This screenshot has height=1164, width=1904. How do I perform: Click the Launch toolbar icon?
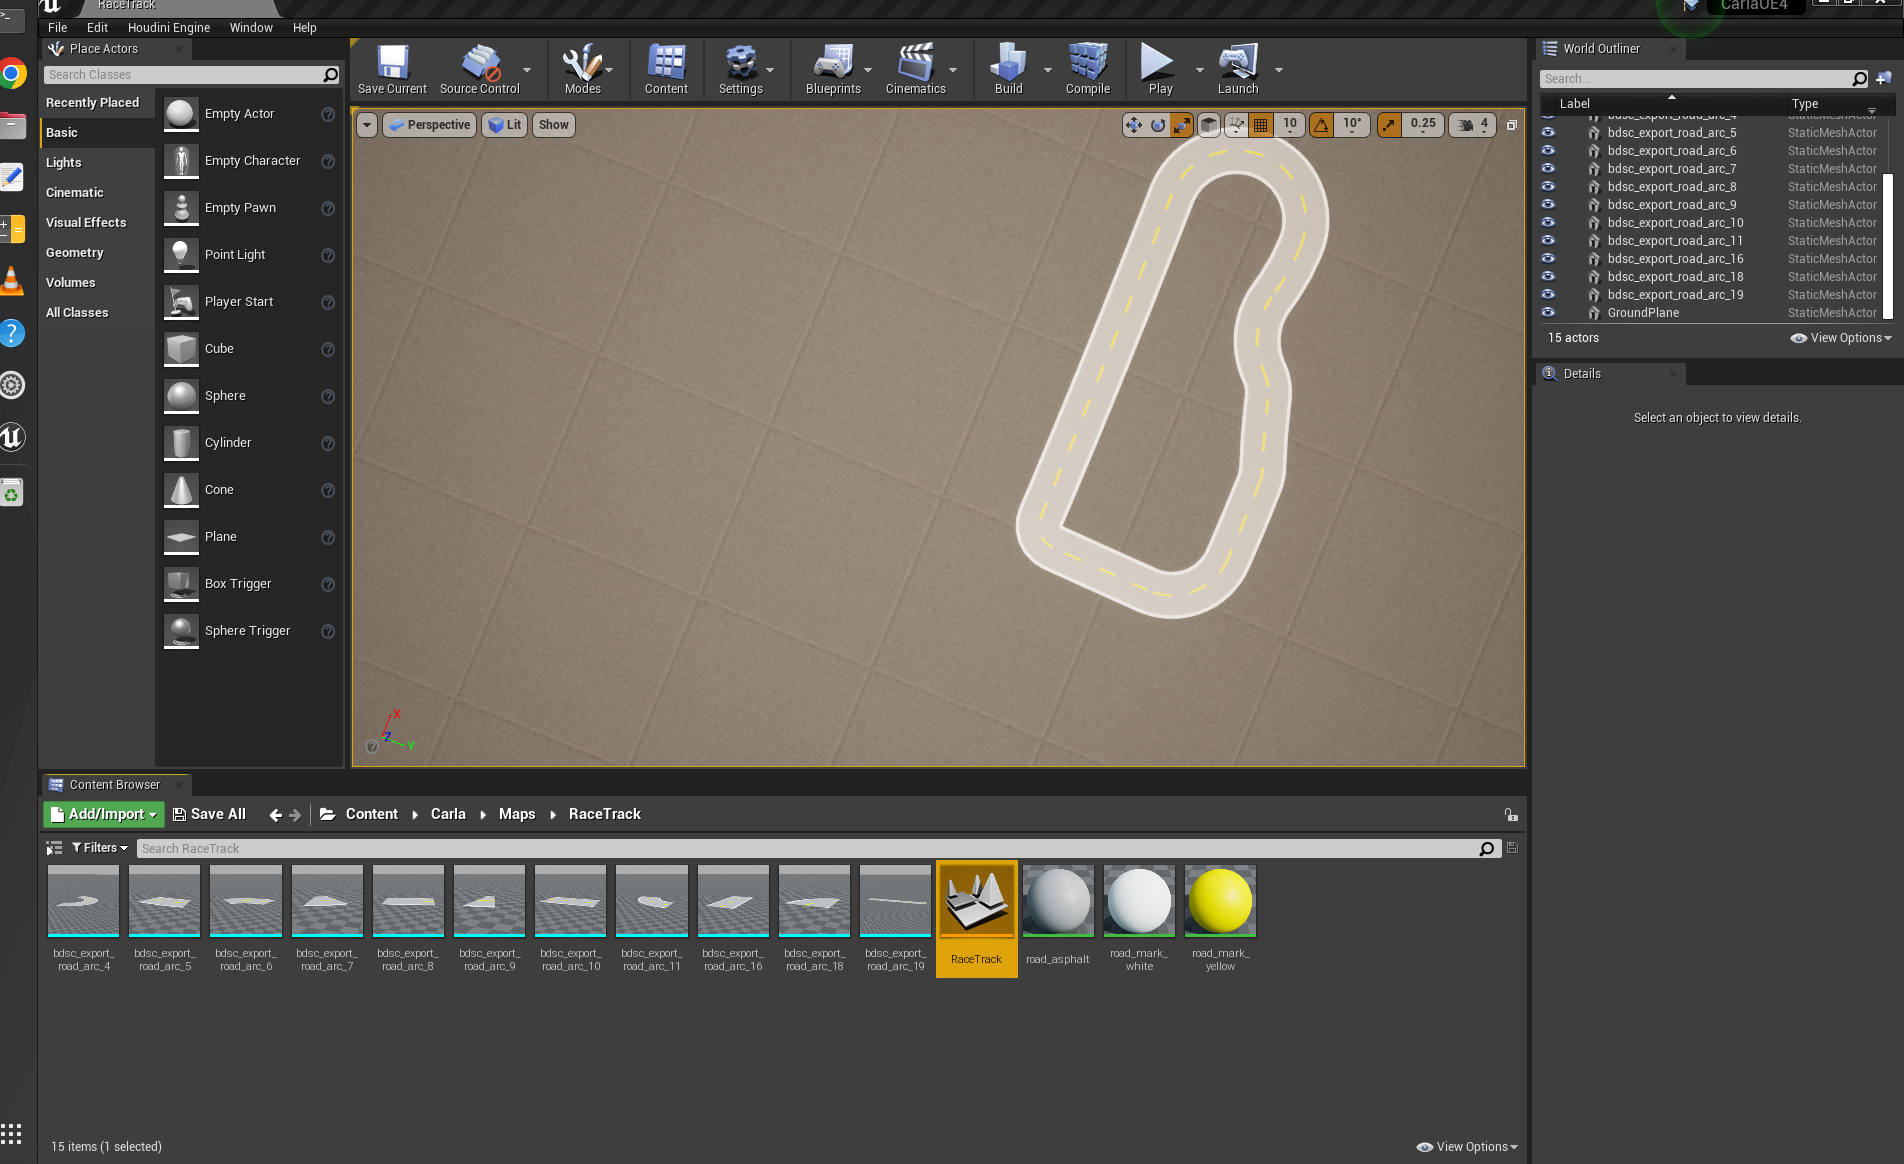[x=1238, y=69]
